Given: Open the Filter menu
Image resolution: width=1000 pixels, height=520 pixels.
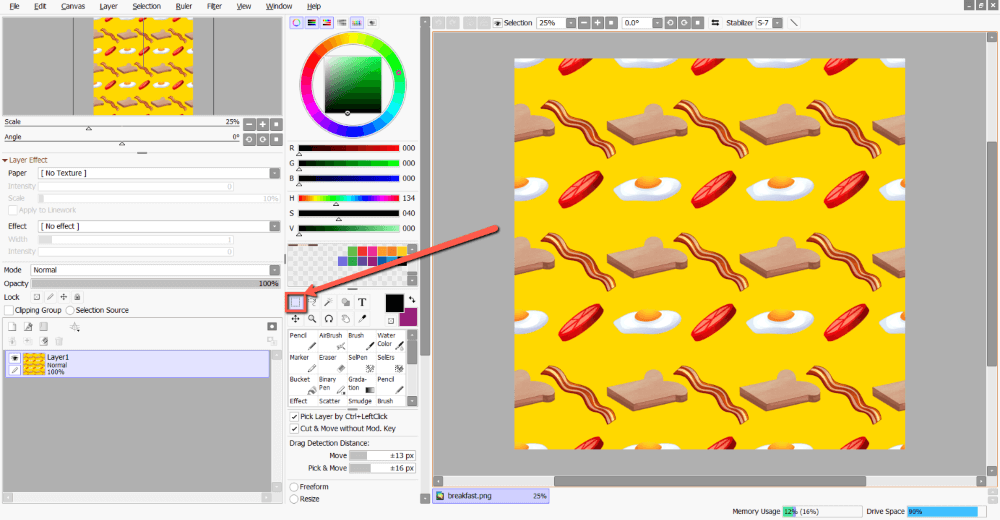Looking at the screenshot, I should coord(214,6).
